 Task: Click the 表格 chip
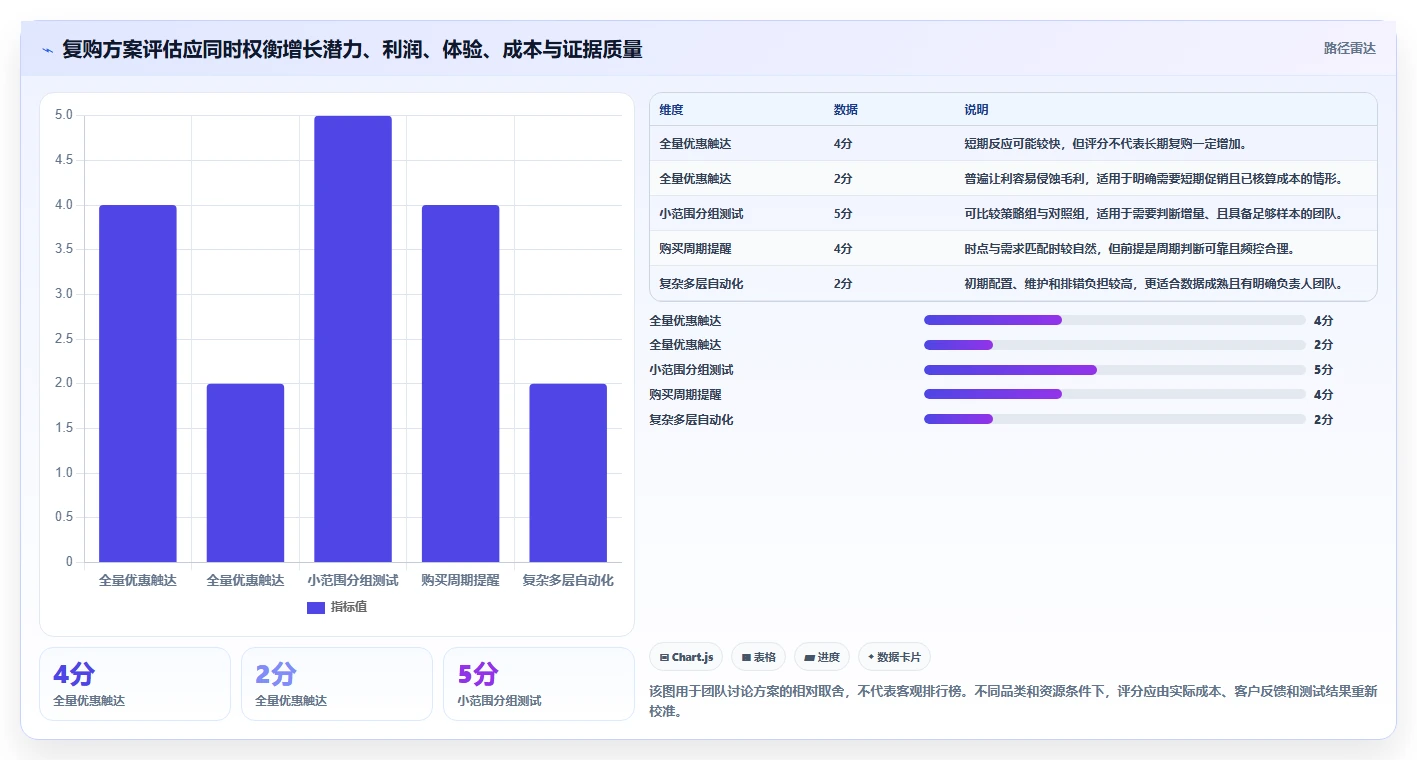[759, 657]
